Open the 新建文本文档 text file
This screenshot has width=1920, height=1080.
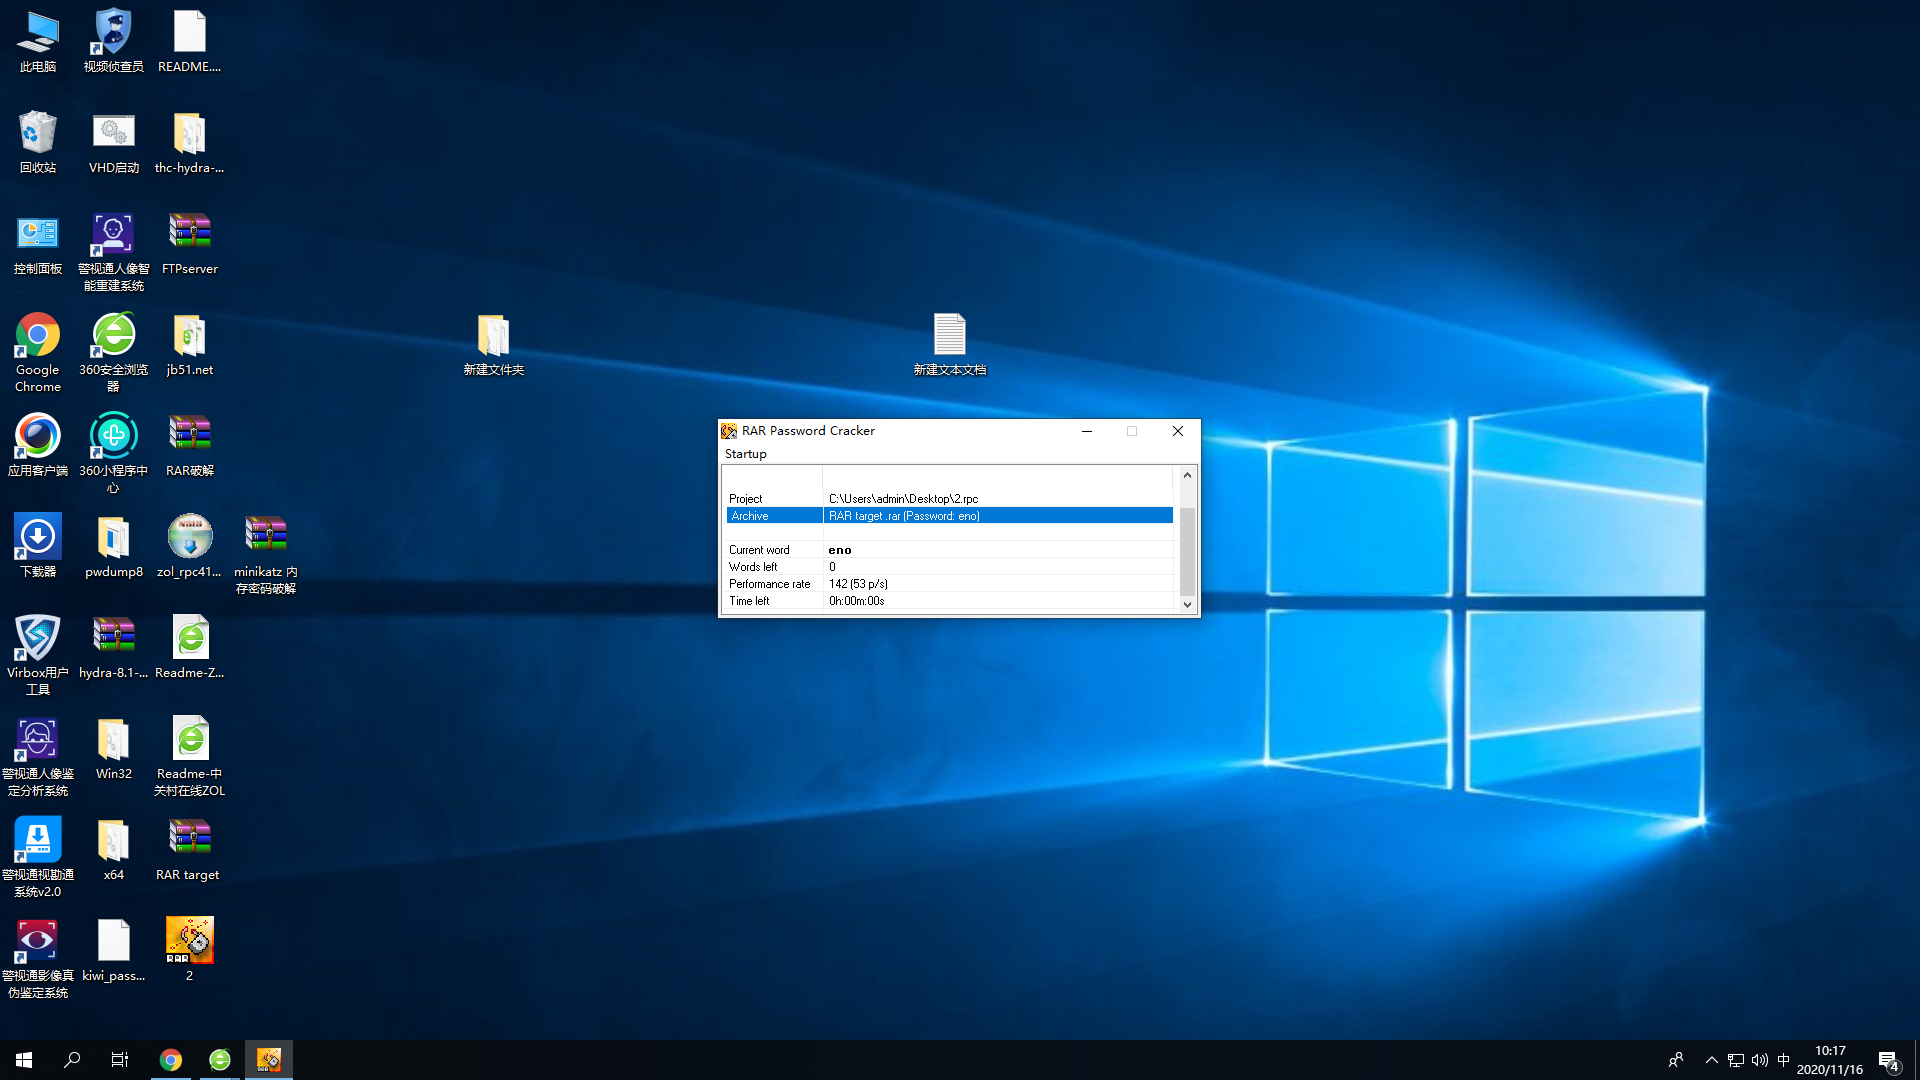[949, 335]
